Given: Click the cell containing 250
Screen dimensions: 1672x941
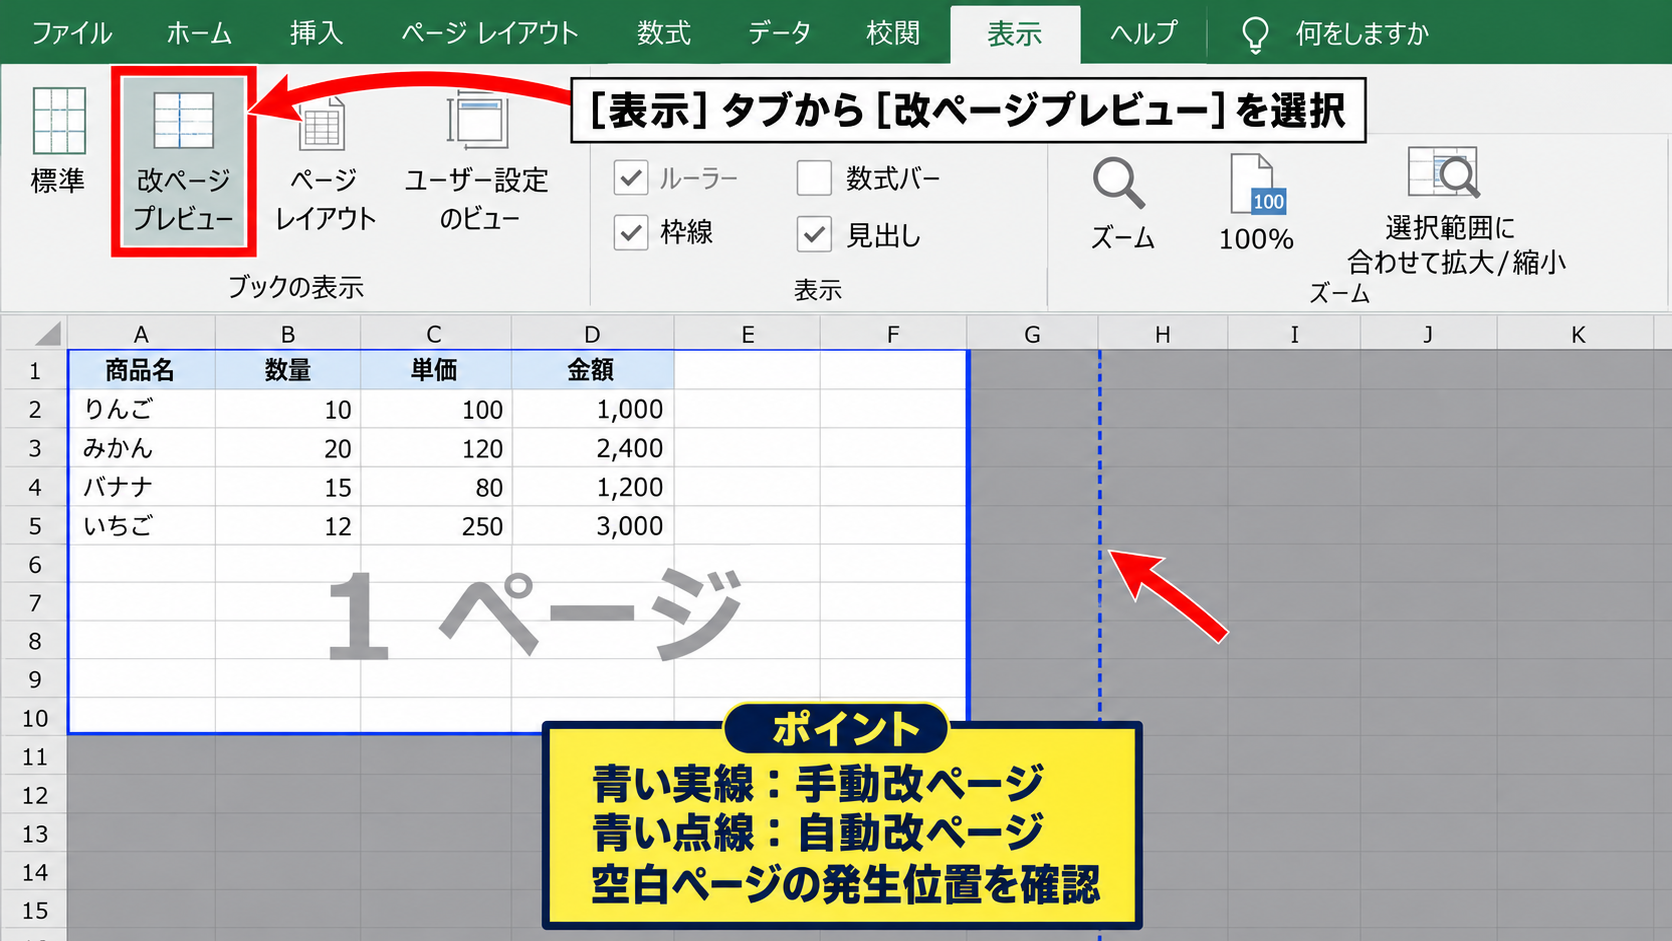Looking at the screenshot, I should pyautogui.click(x=436, y=526).
